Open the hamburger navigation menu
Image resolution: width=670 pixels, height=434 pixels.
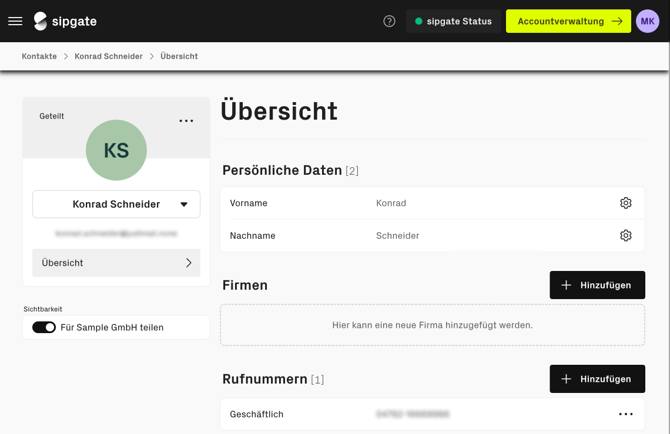[15, 21]
